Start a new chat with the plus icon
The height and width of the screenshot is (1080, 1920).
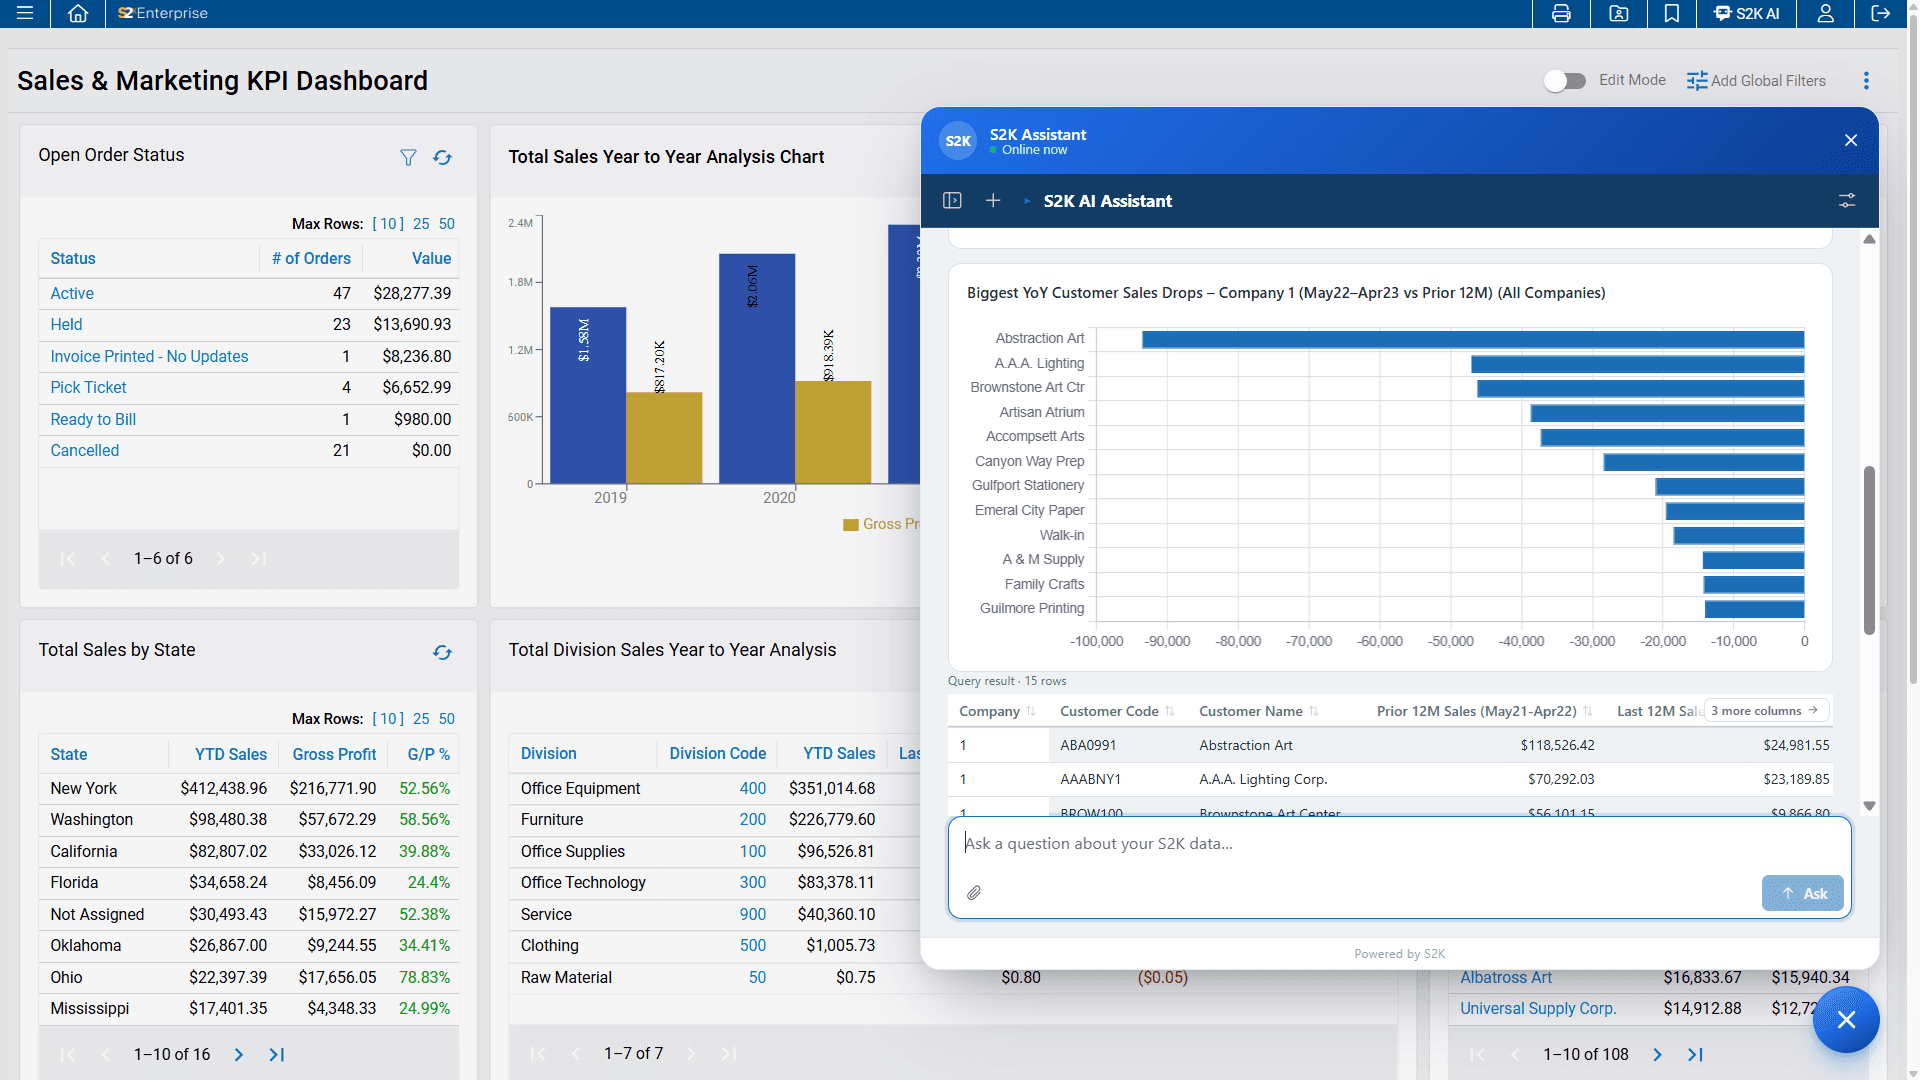tap(993, 201)
